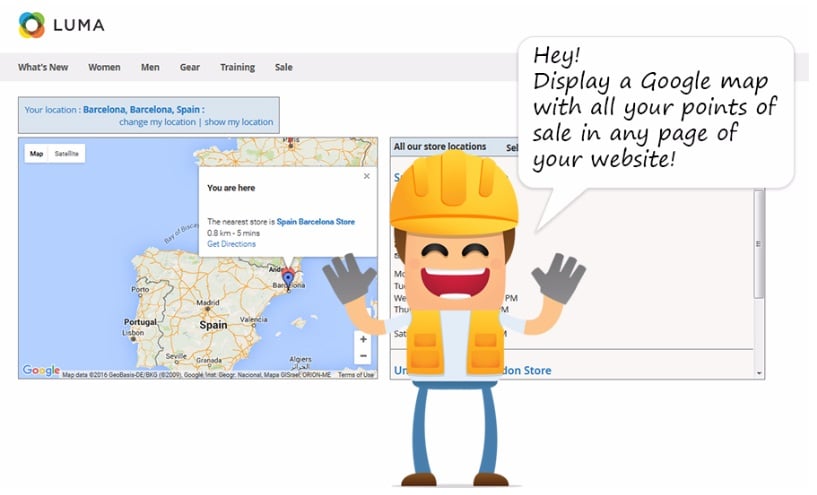The image size is (817, 495).
Task: Click the Portugal label on the map
Action: 140,322
